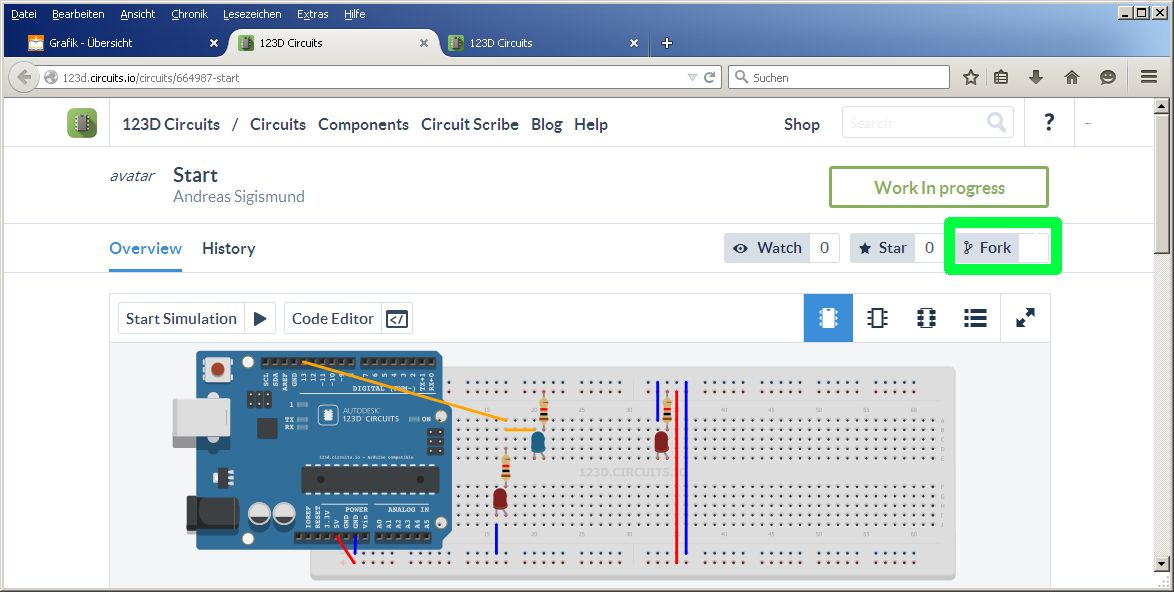Screen dimensions: 1174x592
Task: Open the Chronik menu
Action: click(x=189, y=14)
